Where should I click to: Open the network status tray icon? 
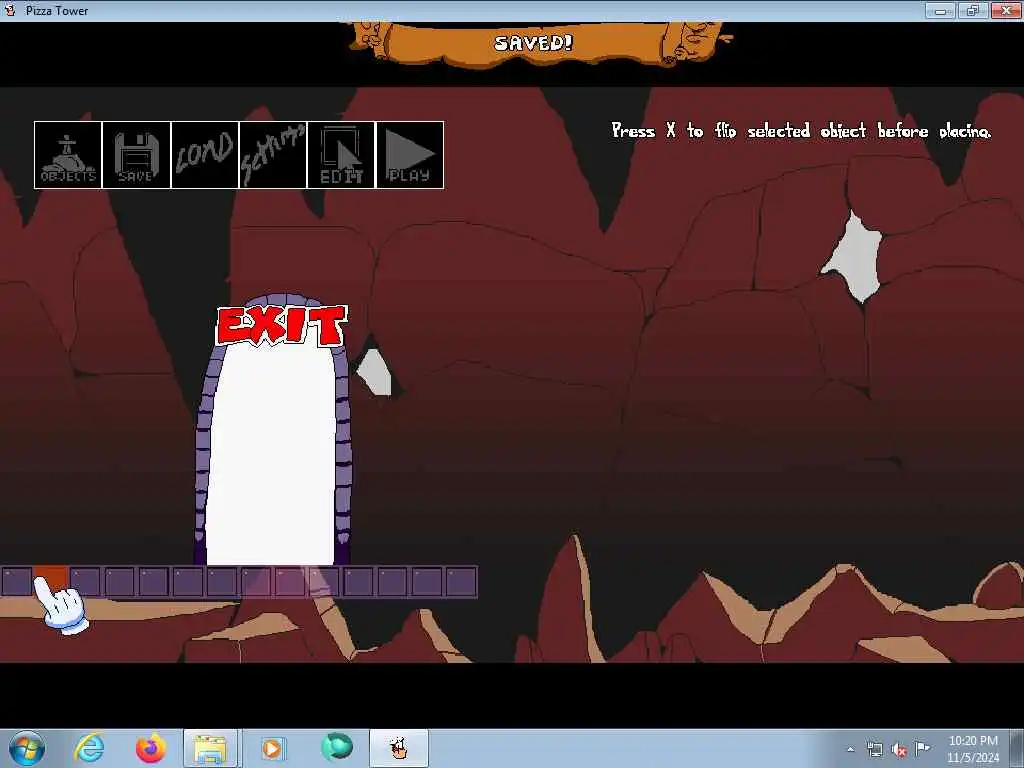(874, 749)
